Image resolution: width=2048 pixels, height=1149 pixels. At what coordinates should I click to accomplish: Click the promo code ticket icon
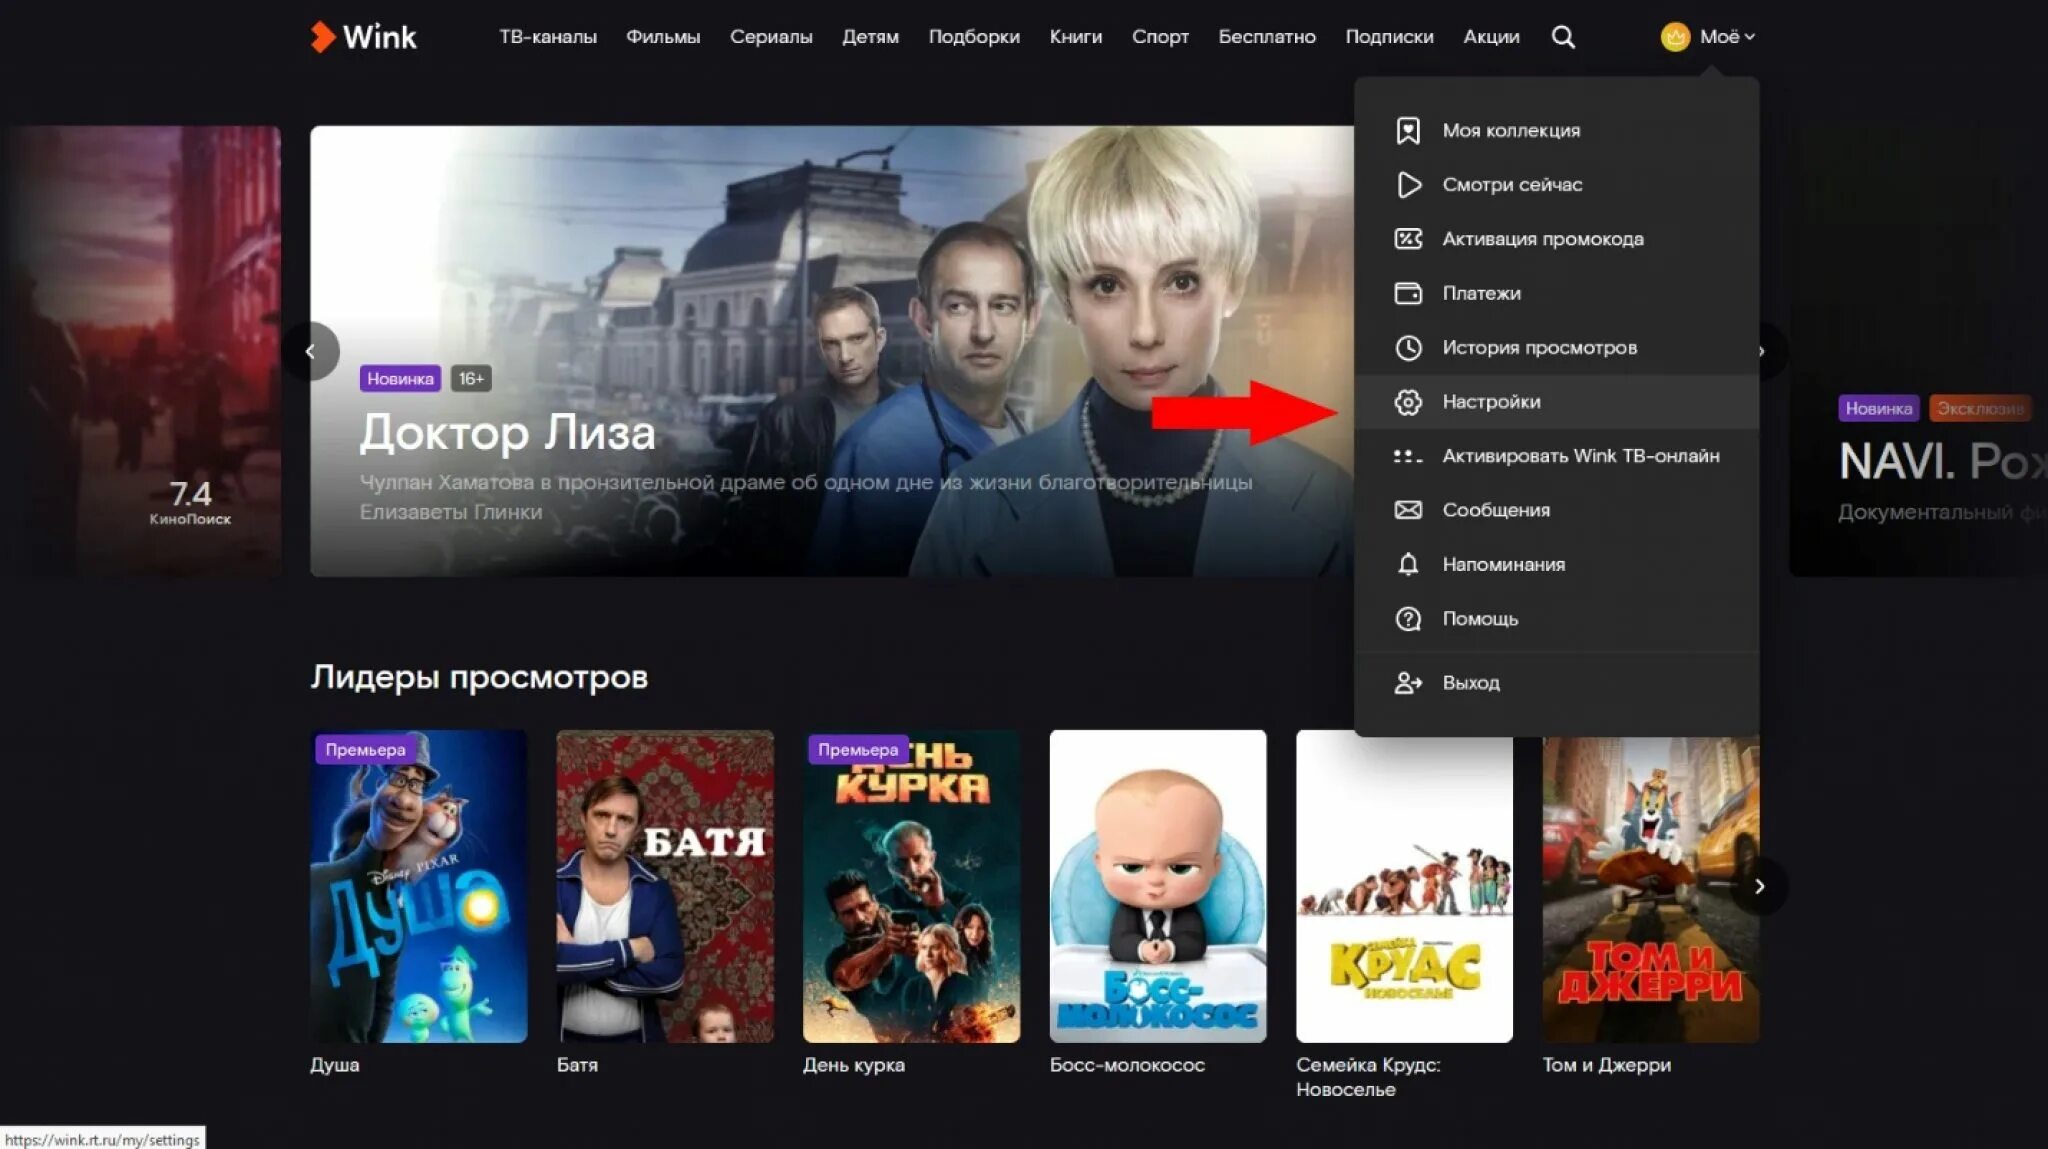(x=1408, y=239)
